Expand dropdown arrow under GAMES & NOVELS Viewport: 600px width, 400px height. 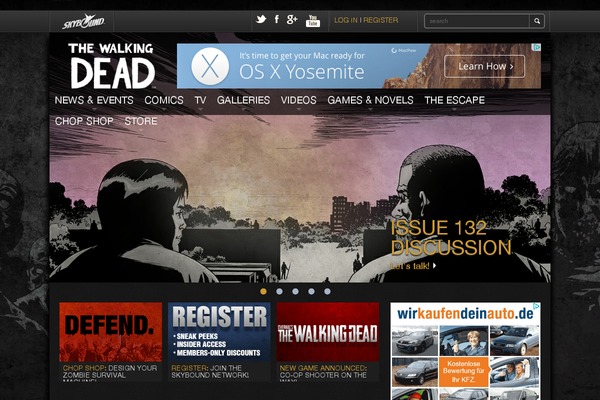click(x=370, y=109)
